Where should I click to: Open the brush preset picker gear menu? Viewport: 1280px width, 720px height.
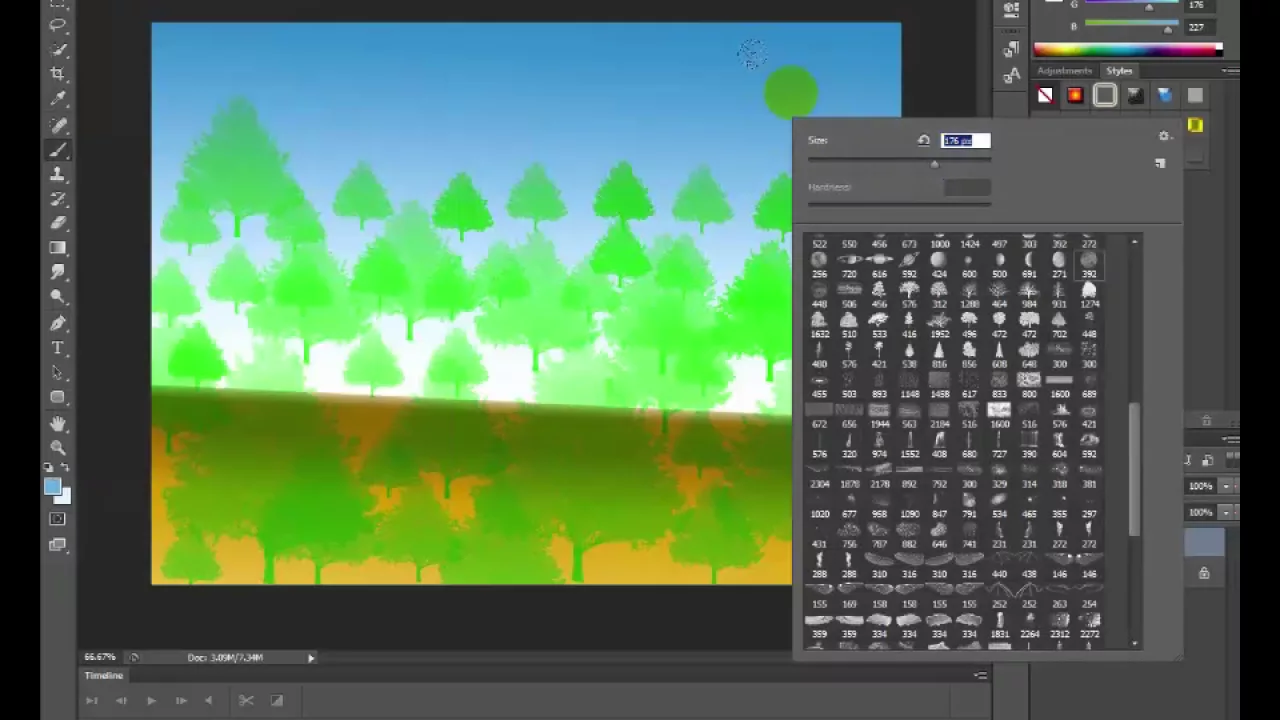(1164, 137)
